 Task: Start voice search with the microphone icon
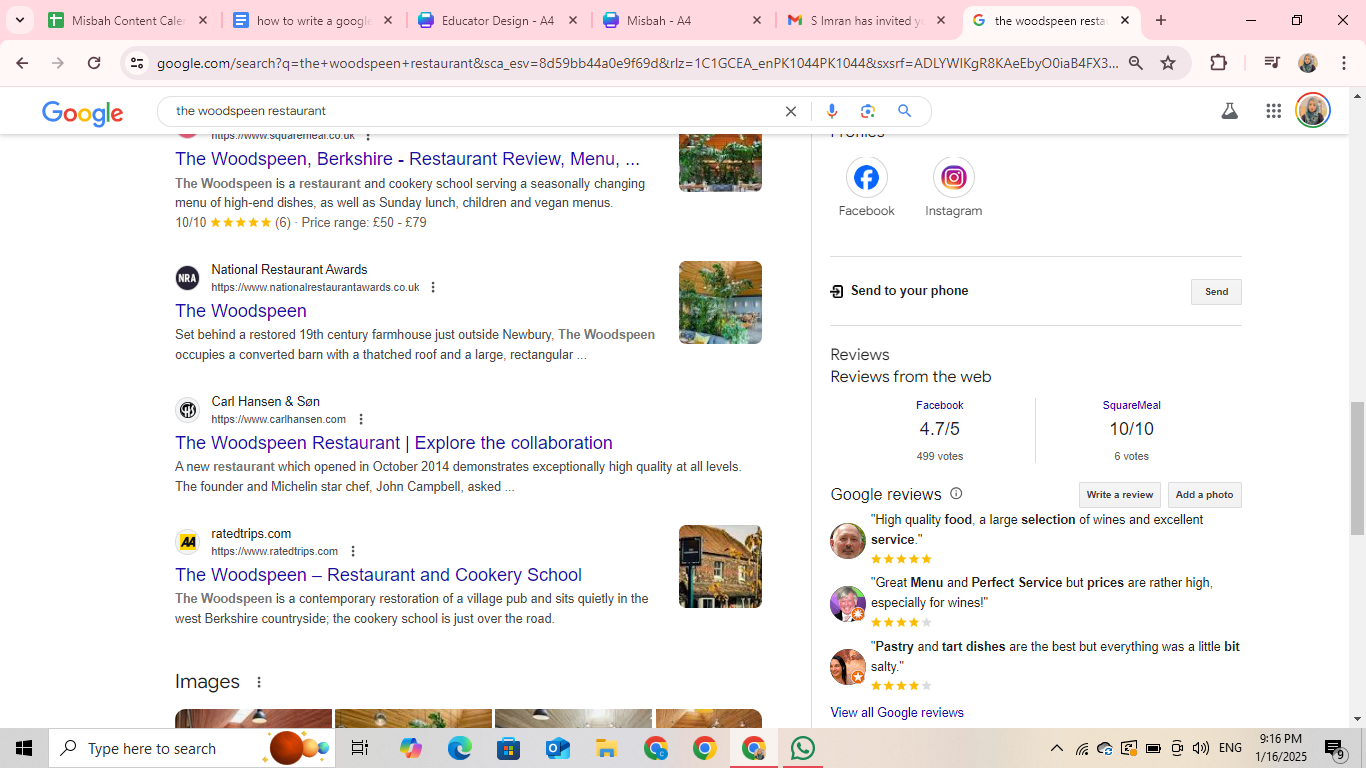(x=832, y=111)
